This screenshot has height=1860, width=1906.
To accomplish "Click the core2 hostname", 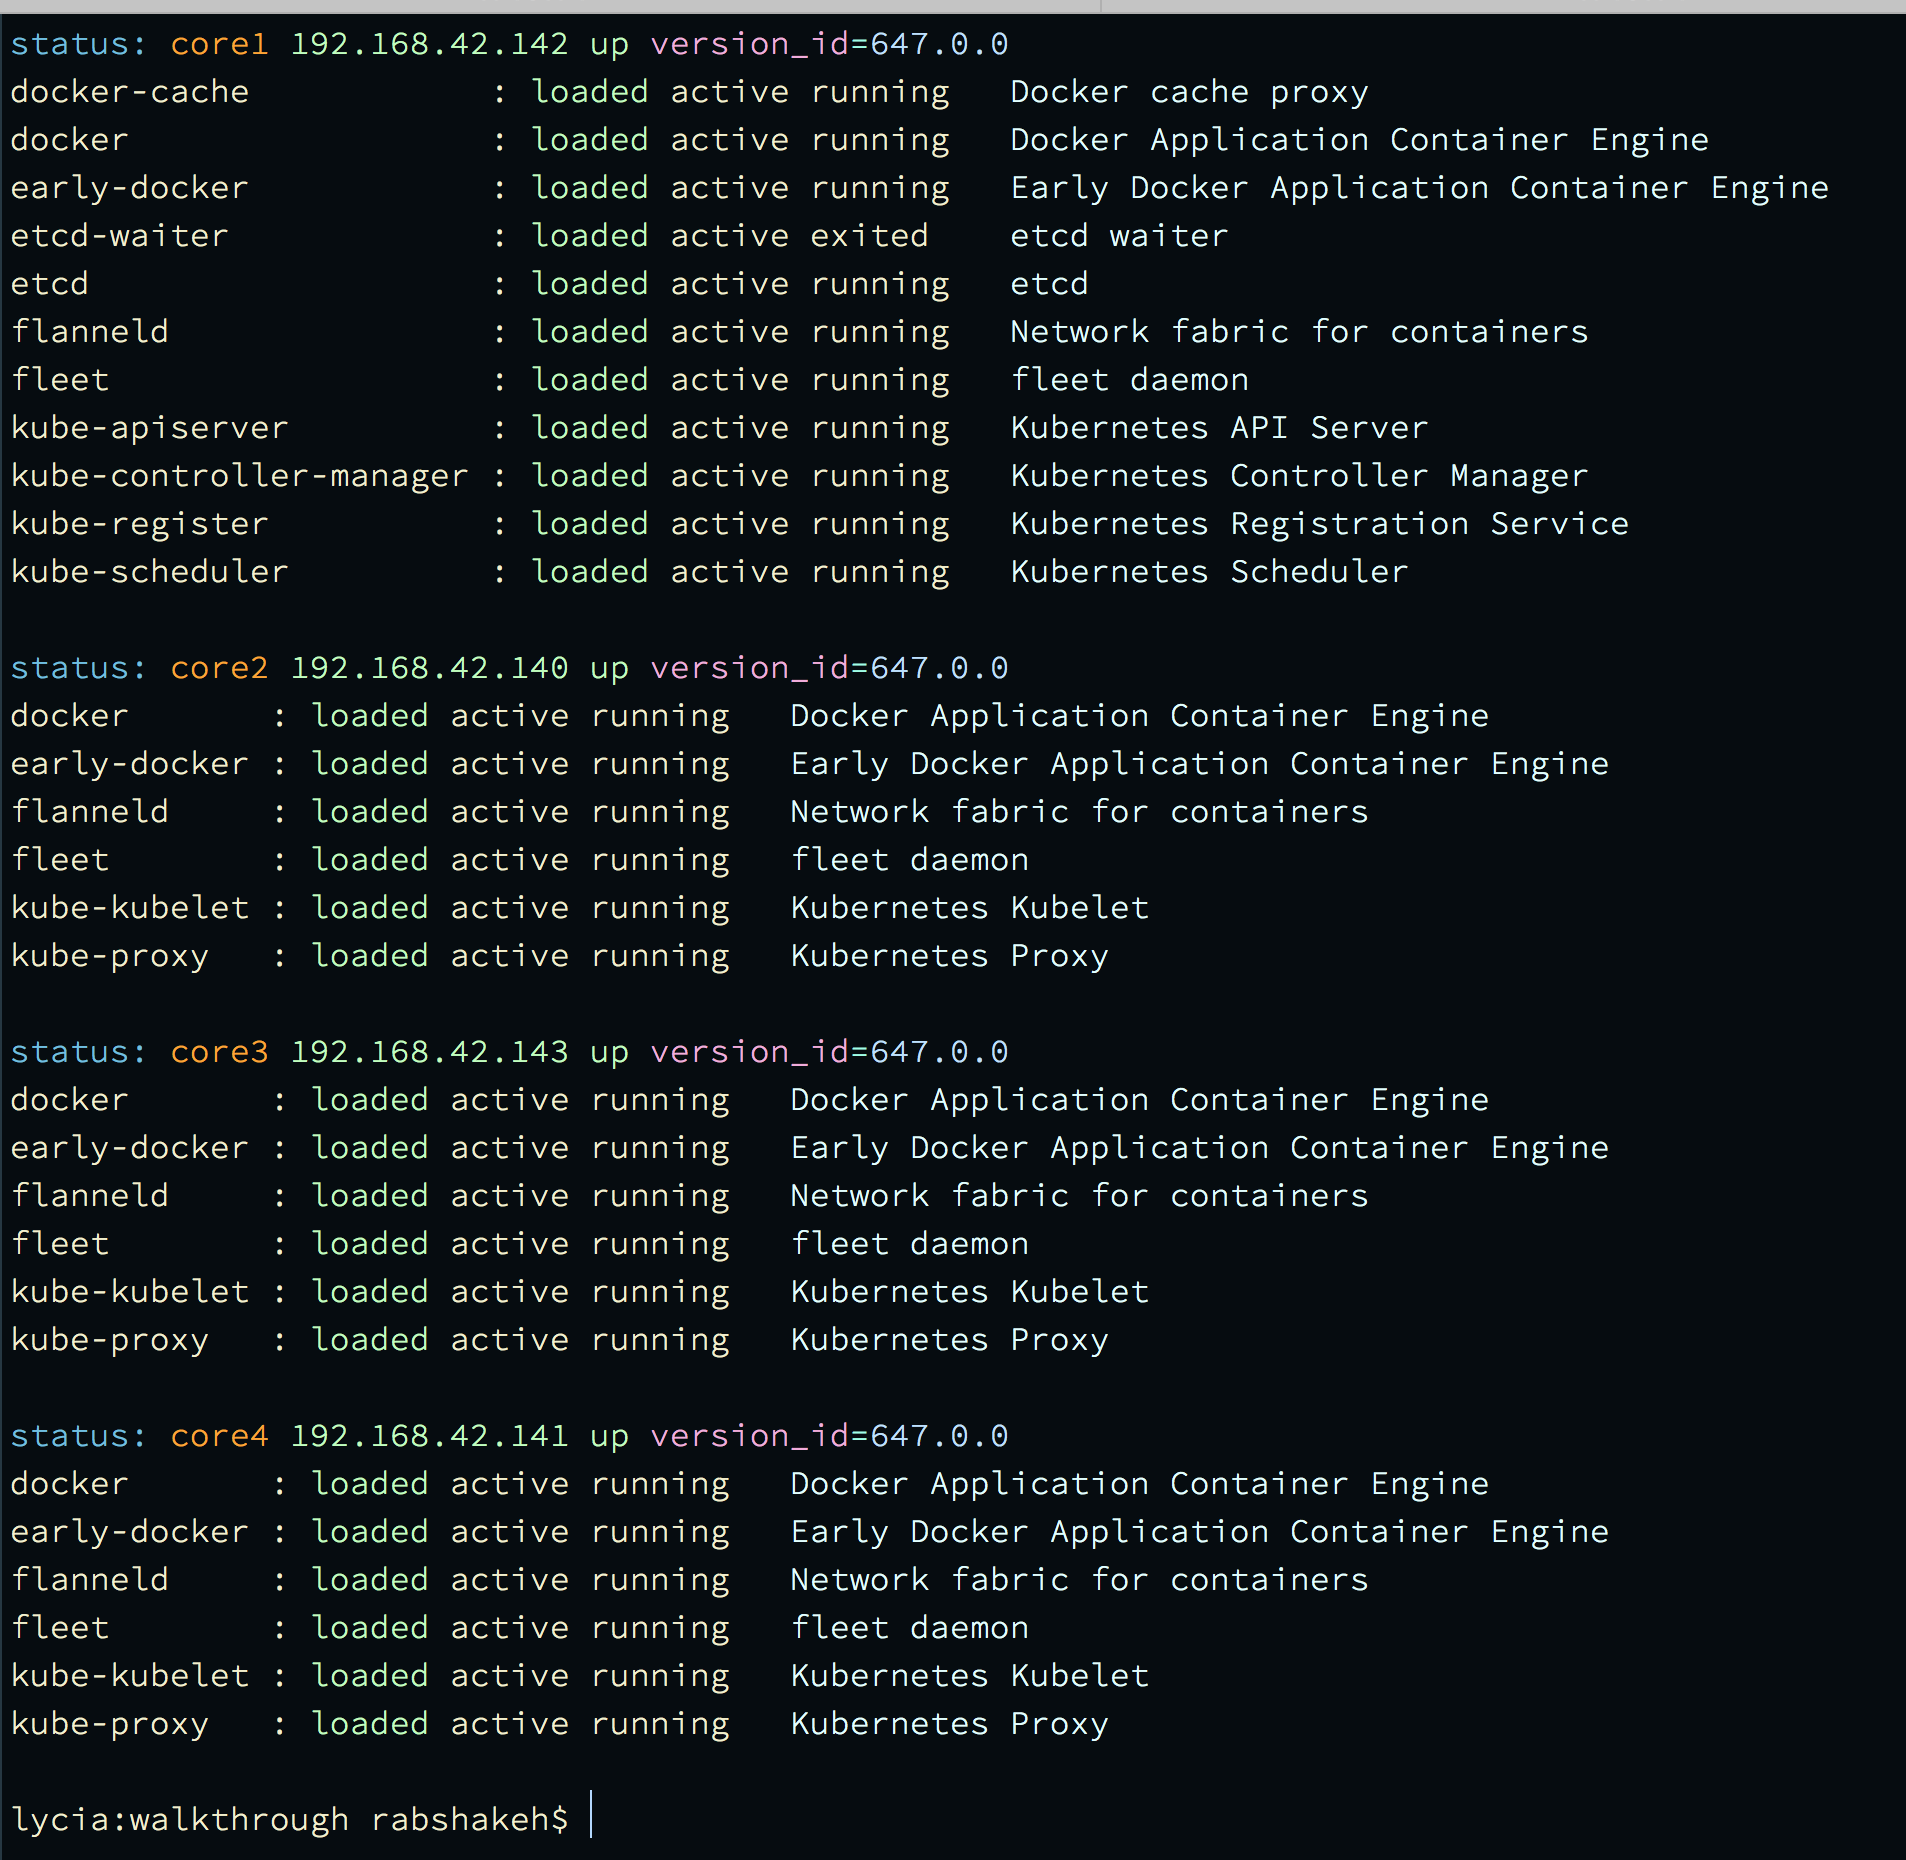I will tap(219, 668).
